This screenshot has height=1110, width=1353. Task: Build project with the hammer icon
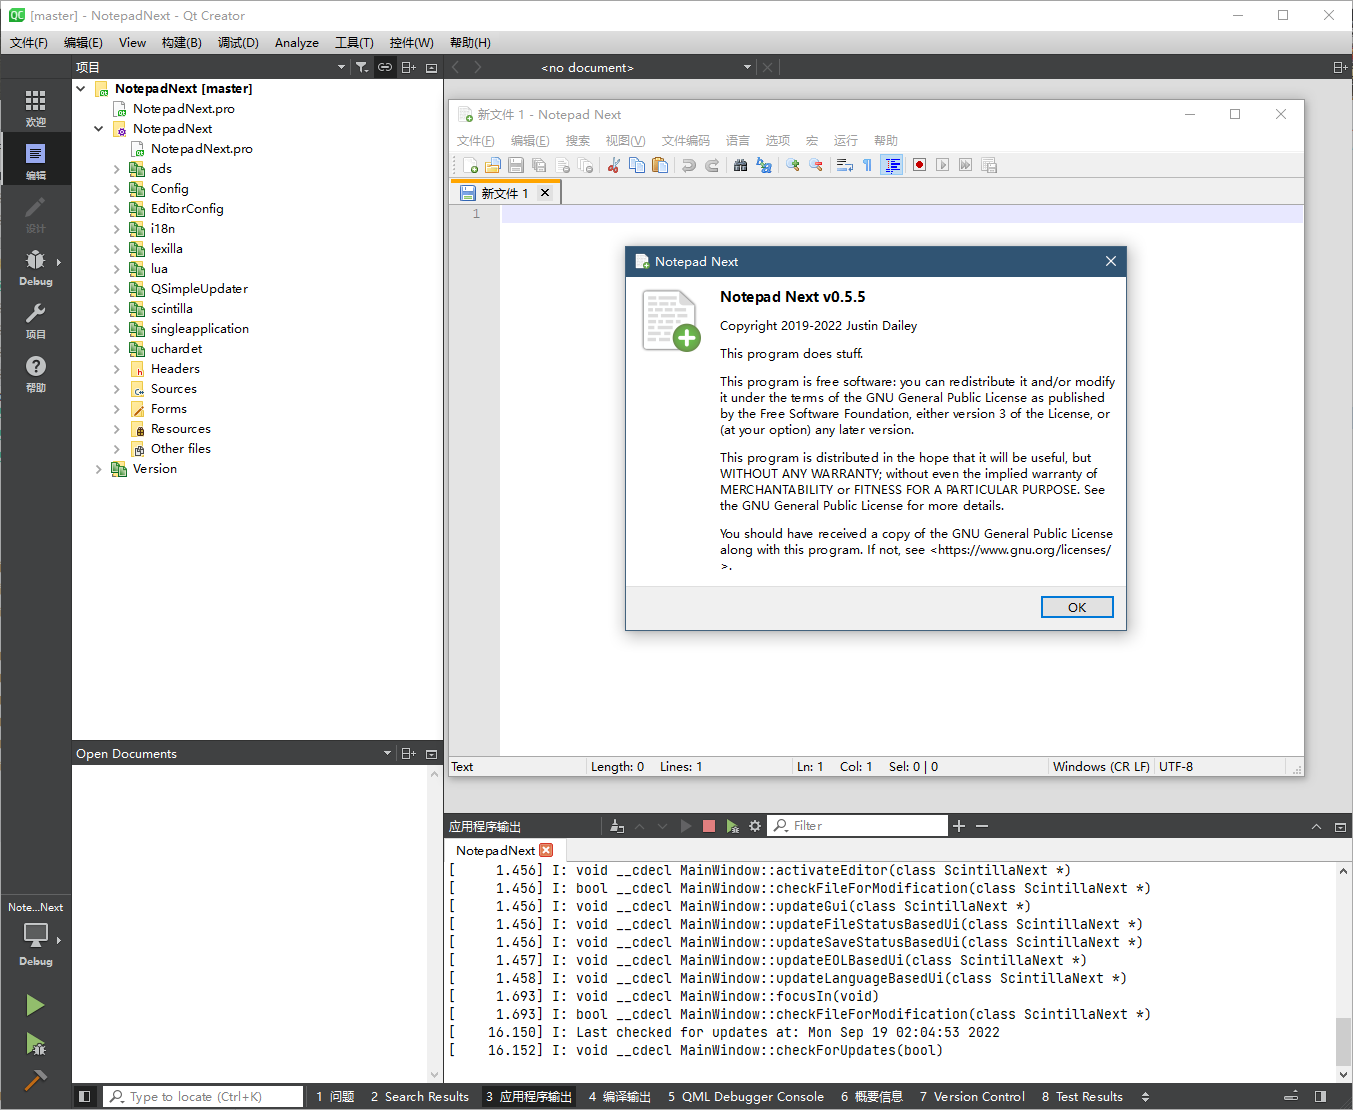click(x=35, y=1080)
